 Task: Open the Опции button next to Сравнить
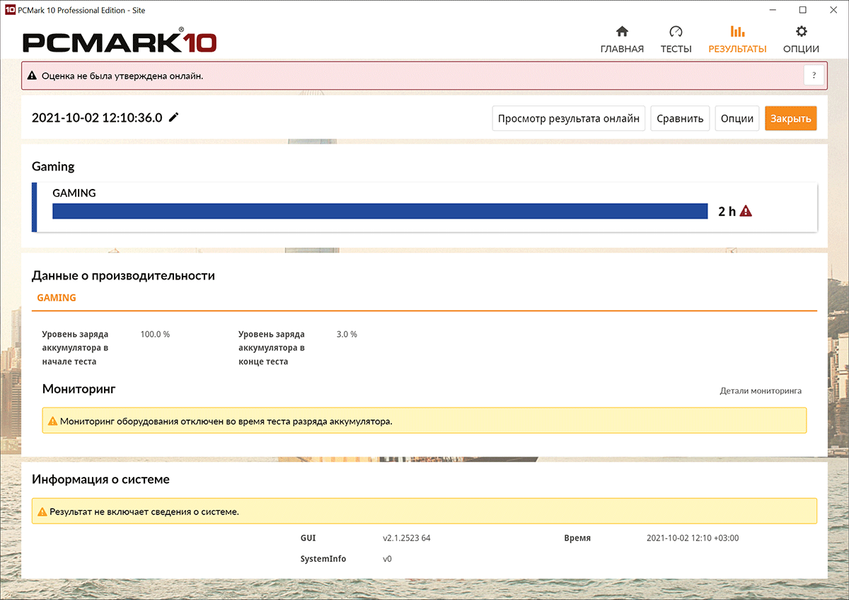click(x=737, y=118)
